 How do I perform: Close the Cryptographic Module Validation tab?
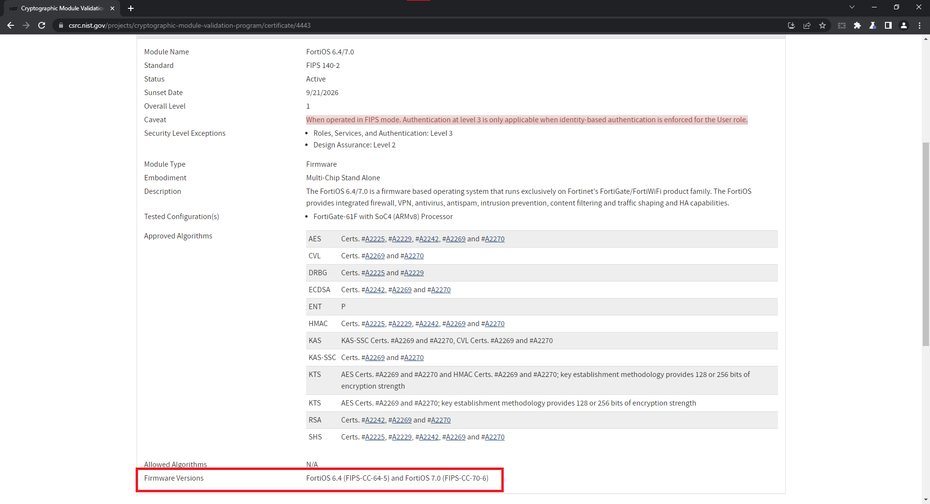[x=115, y=8]
